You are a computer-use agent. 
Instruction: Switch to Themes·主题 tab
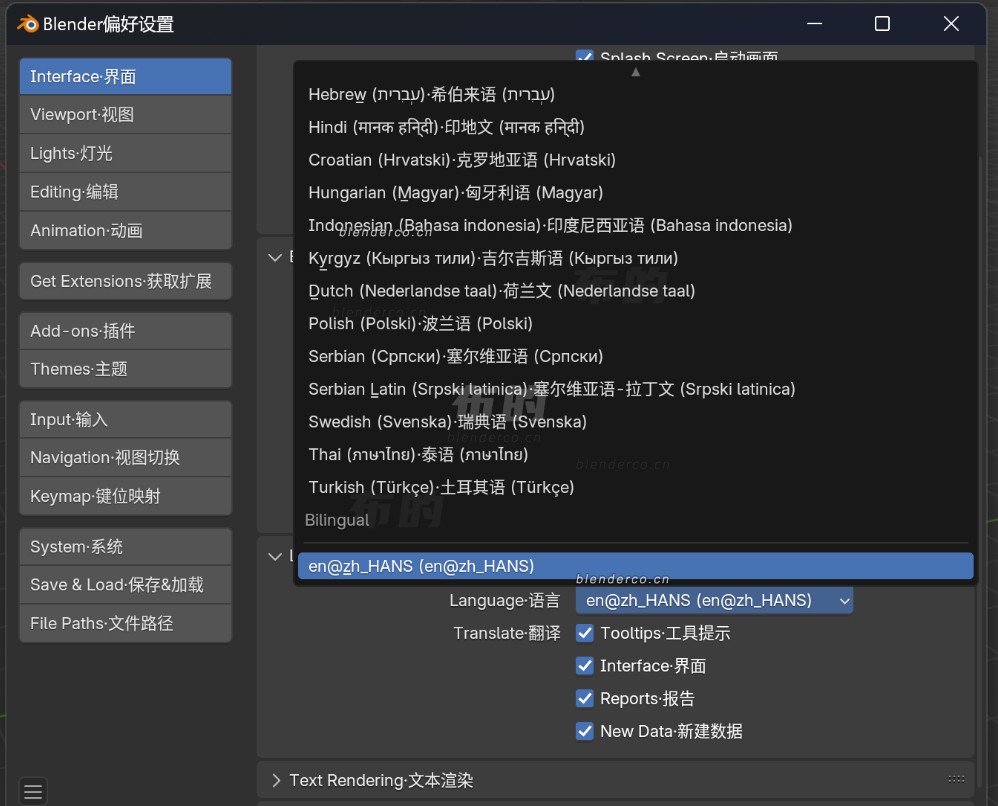point(125,369)
